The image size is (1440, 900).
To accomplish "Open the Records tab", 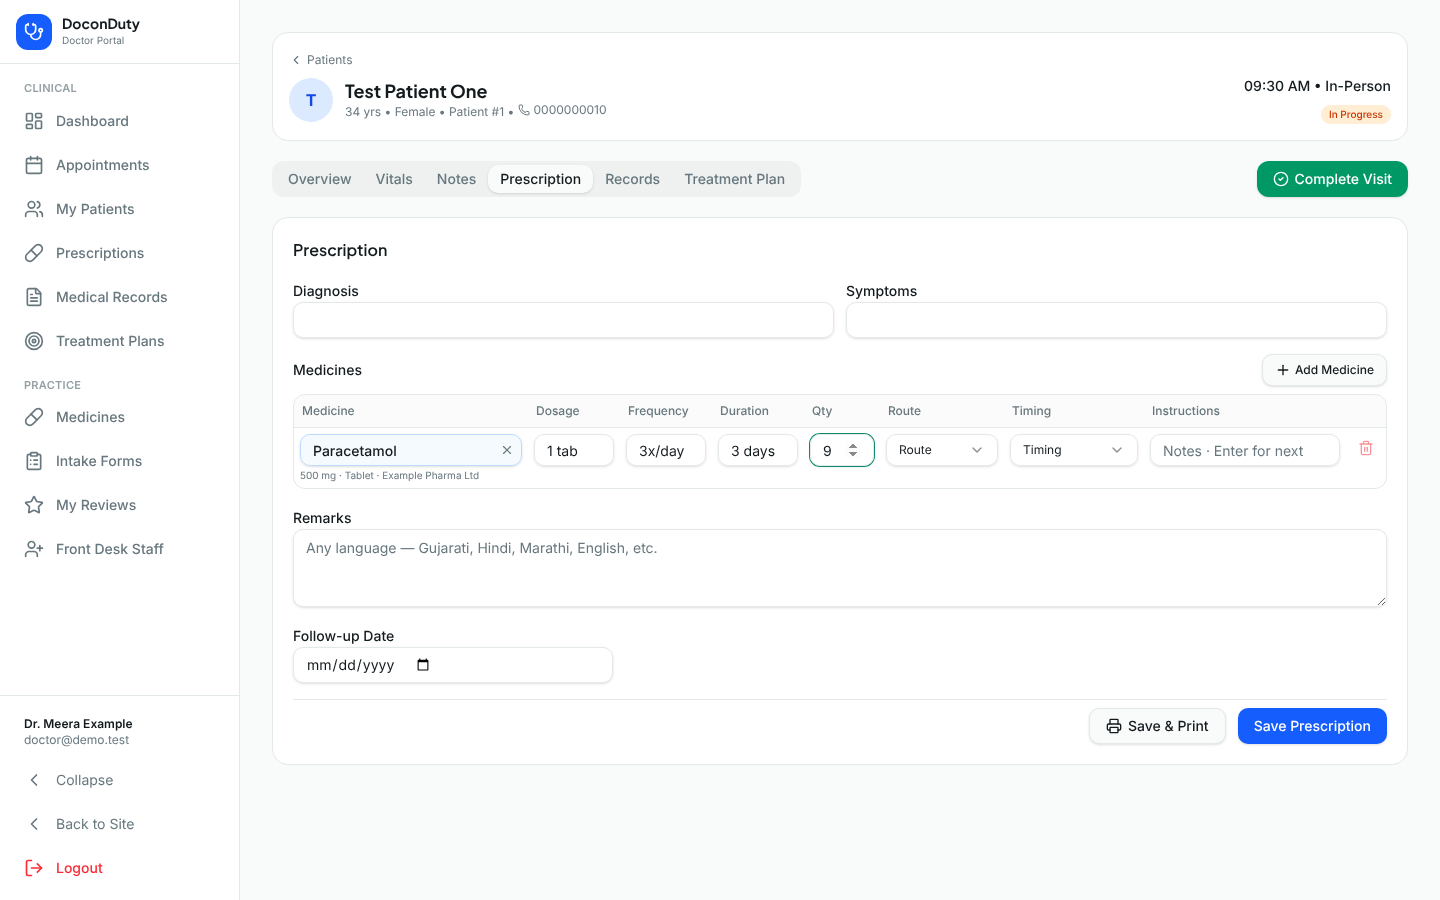I will 632,179.
